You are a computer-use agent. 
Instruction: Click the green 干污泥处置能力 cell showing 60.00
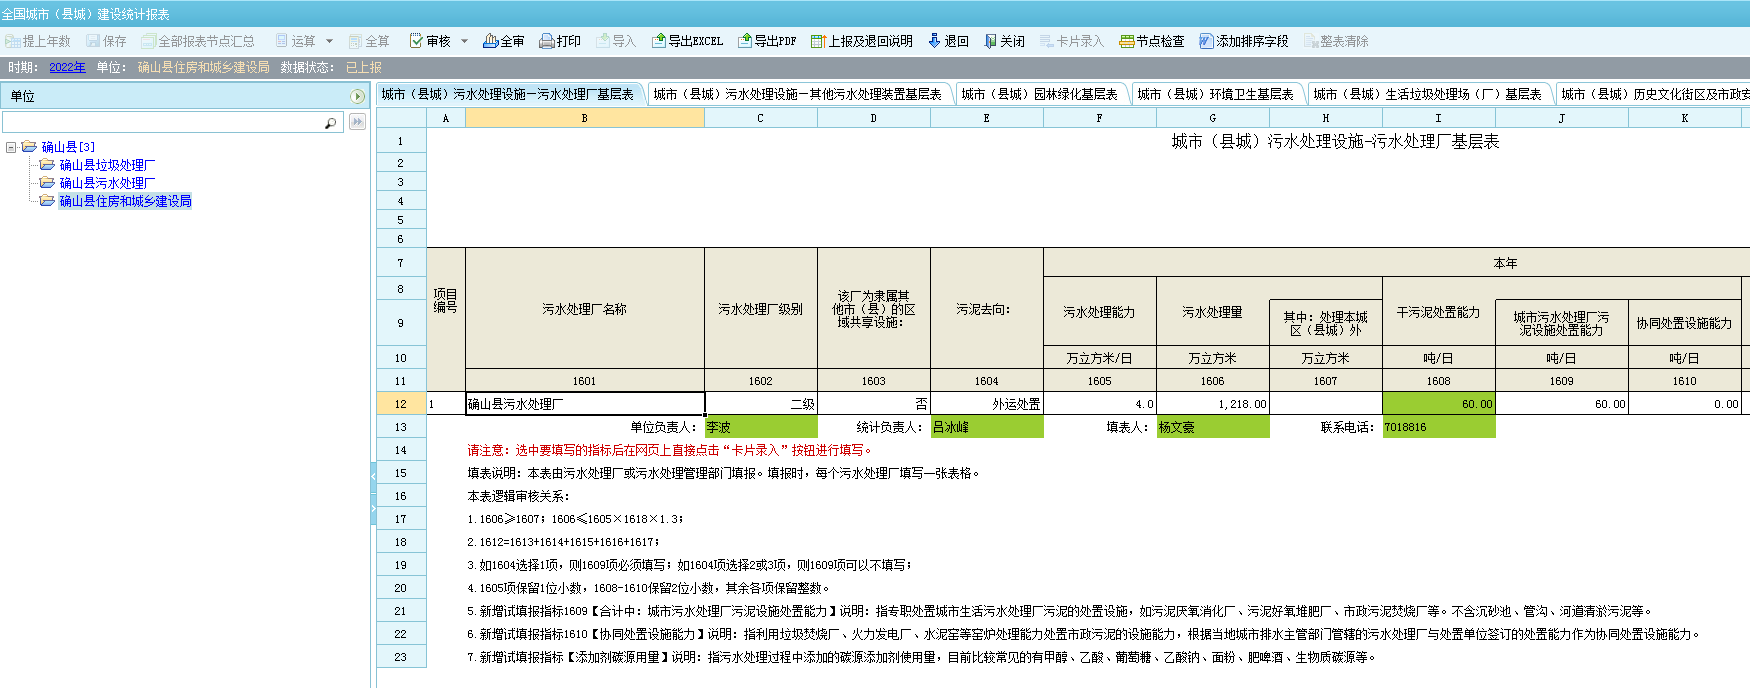pos(1438,404)
